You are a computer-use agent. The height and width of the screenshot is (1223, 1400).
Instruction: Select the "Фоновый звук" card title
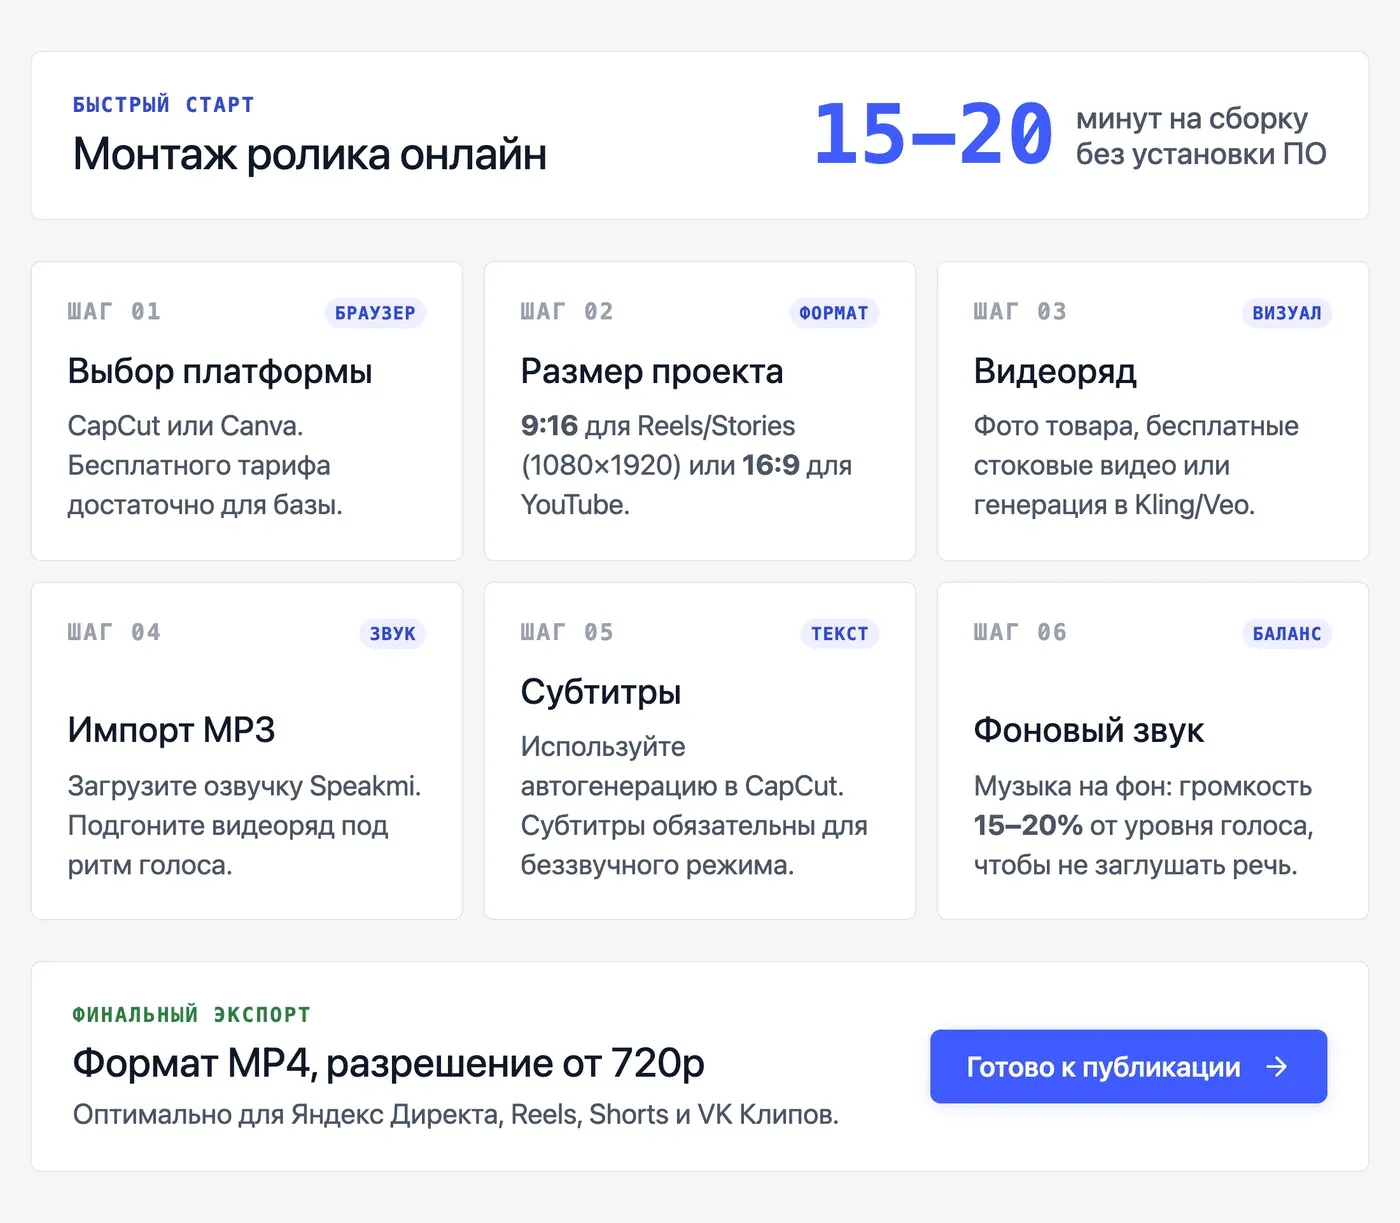click(1089, 731)
